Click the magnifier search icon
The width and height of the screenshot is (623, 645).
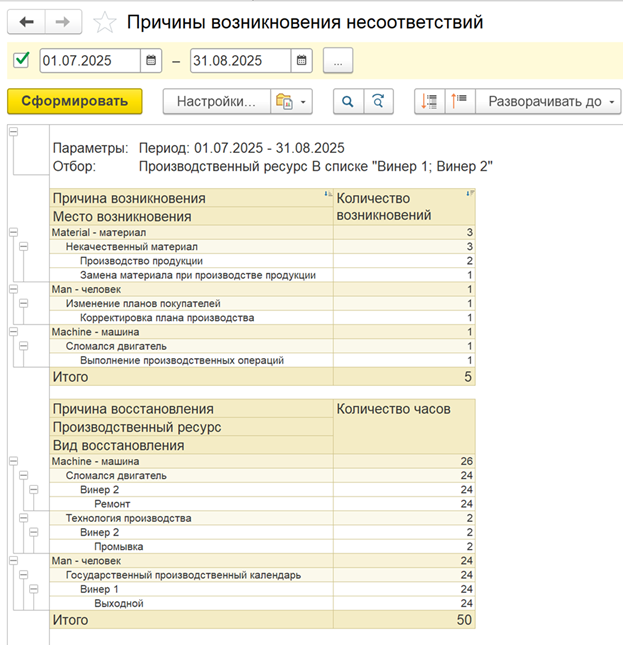[348, 101]
